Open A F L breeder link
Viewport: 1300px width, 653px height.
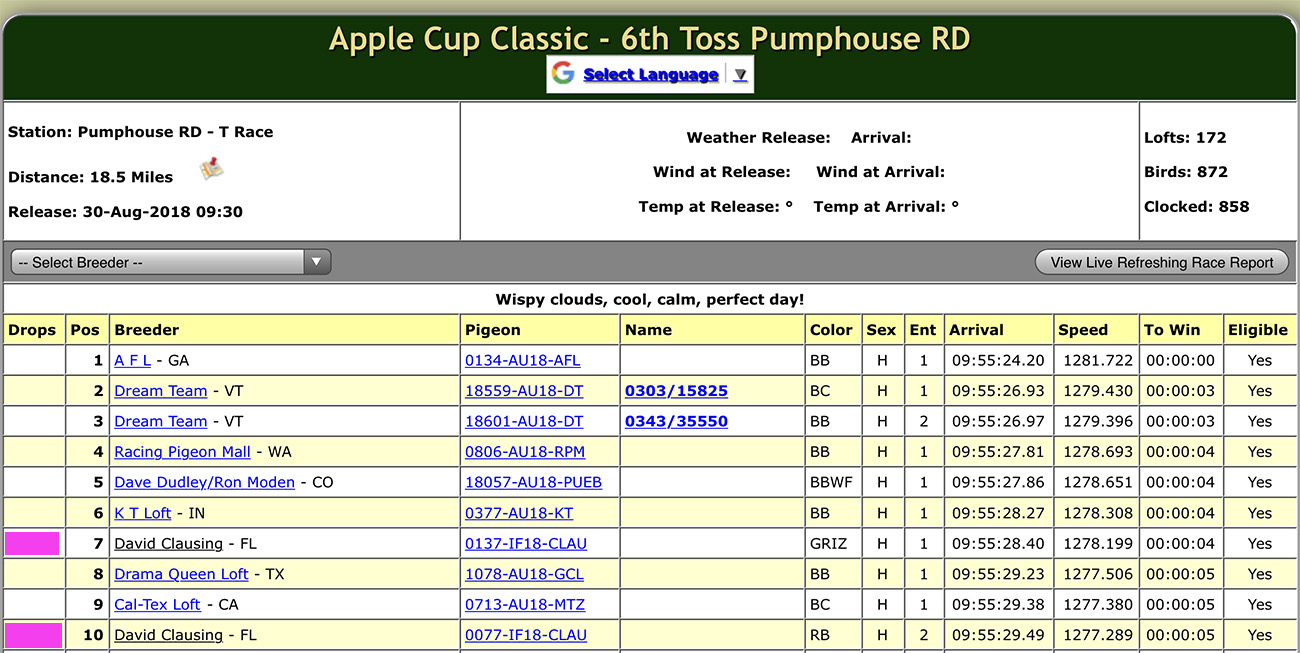133,360
